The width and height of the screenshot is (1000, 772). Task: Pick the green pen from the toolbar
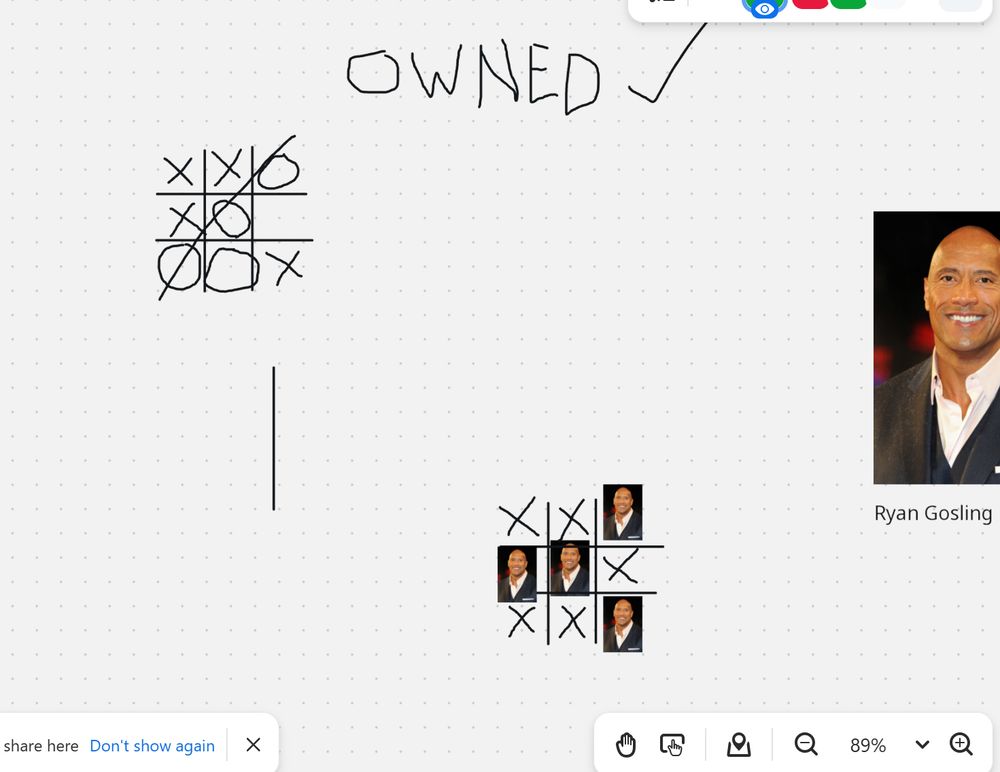(x=849, y=3)
